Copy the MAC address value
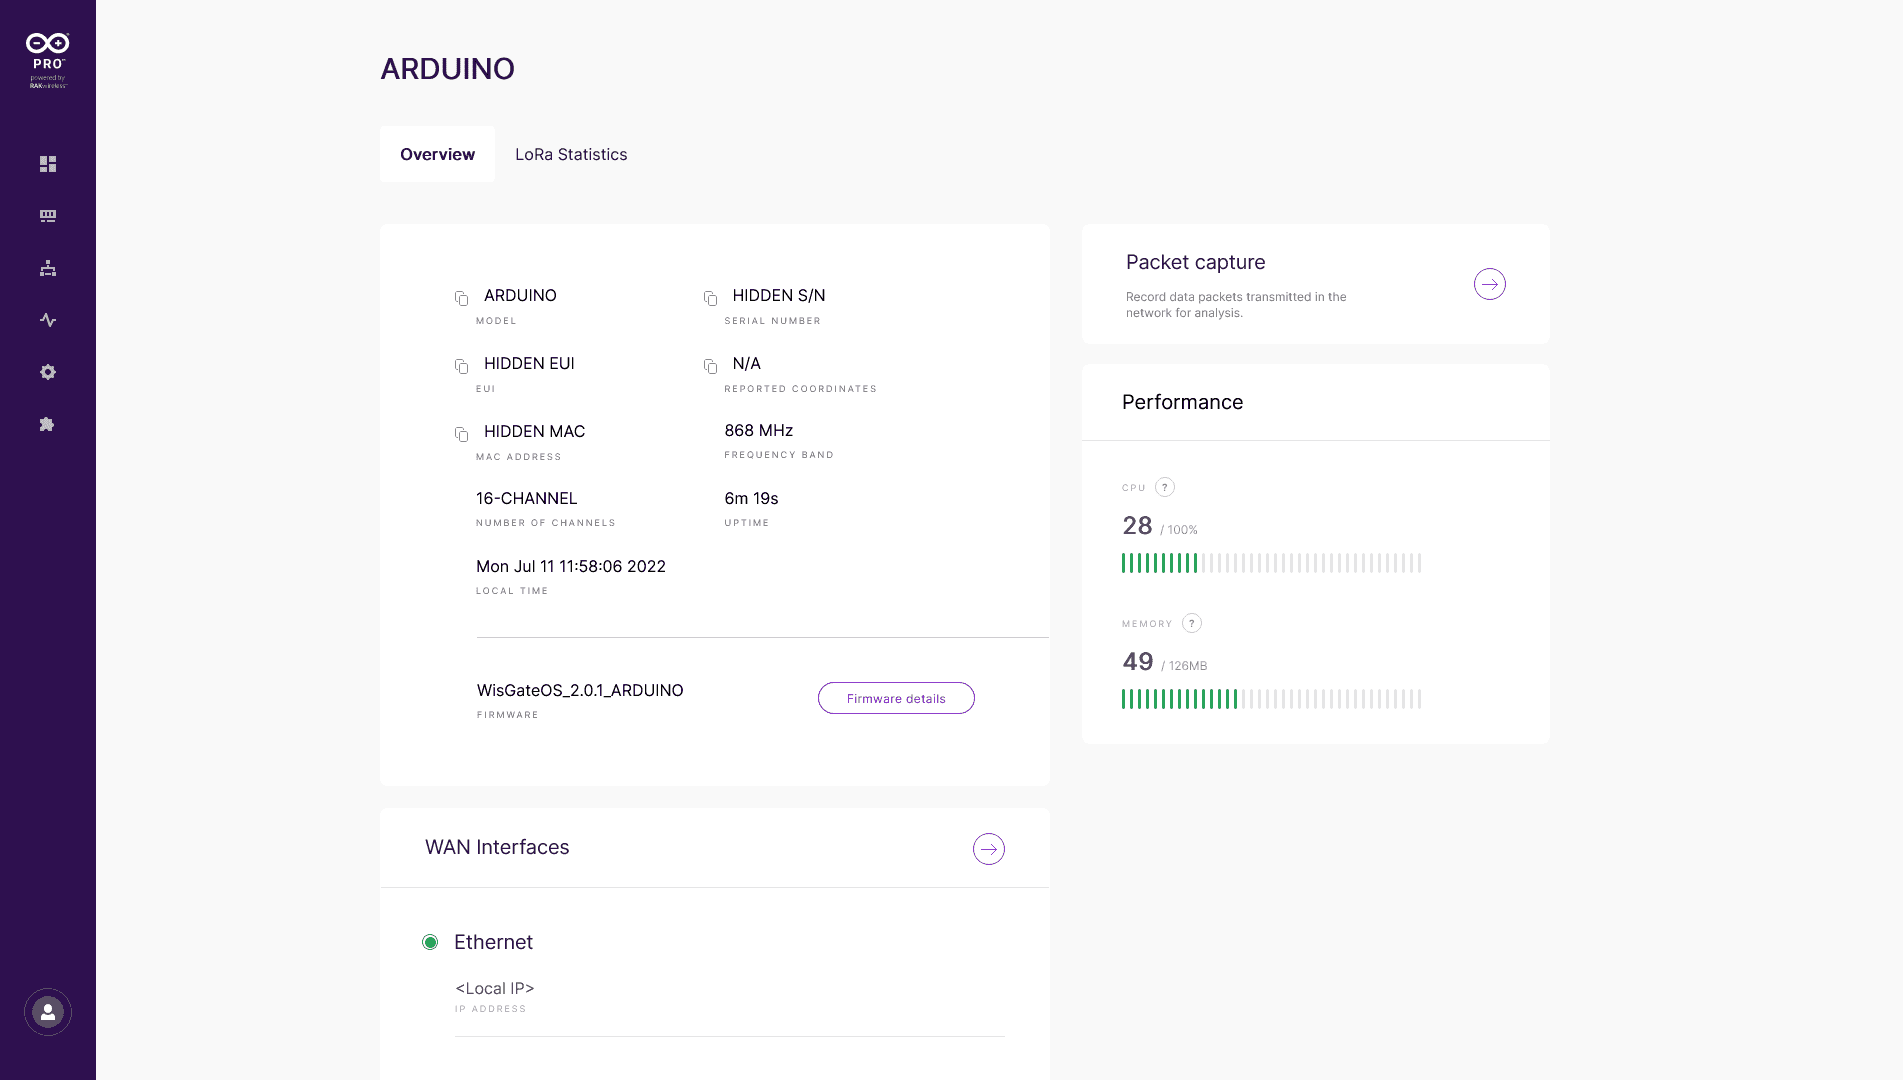The height and width of the screenshot is (1080, 1903). (461, 434)
